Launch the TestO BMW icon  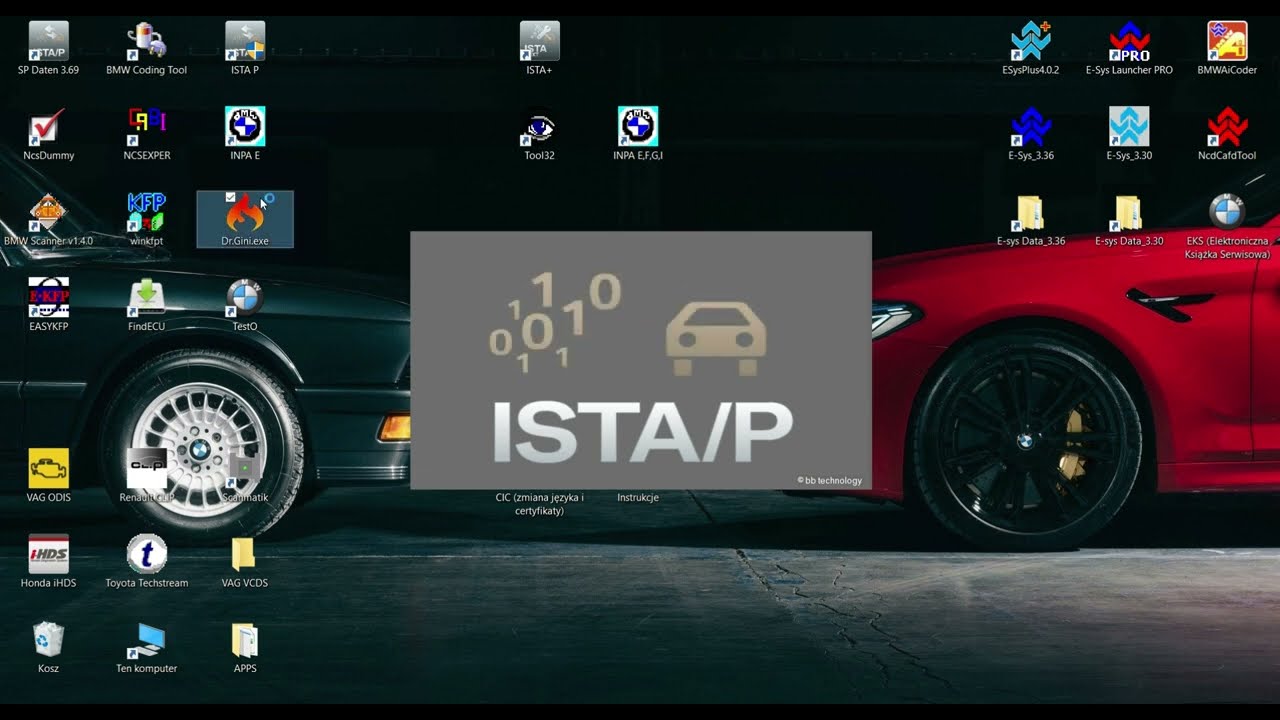[x=245, y=298]
